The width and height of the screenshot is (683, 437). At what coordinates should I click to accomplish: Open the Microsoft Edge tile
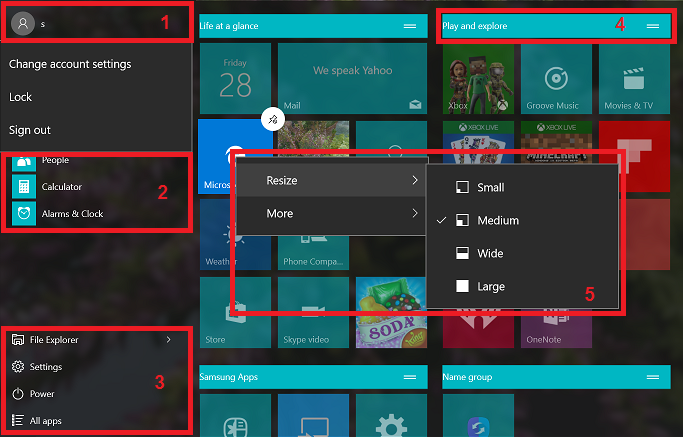point(217,157)
